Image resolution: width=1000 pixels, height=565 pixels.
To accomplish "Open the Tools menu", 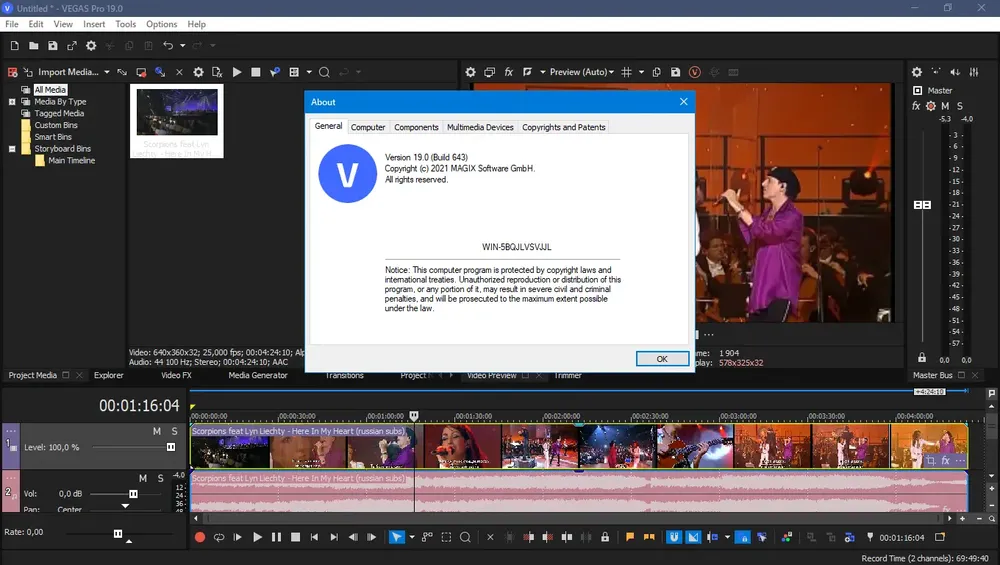I will [x=125, y=24].
